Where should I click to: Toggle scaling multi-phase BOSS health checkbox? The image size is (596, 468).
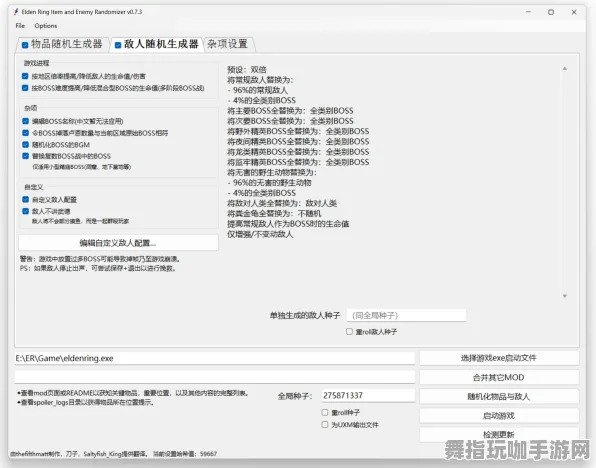(25, 88)
